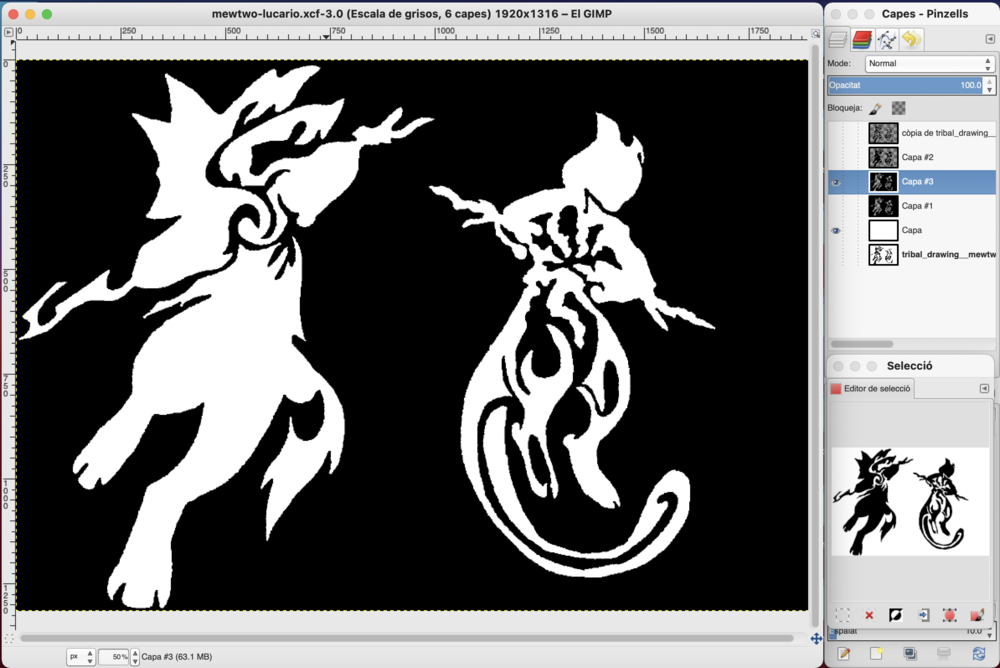This screenshot has height=668, width=1000.
Task: Open Capes panel tab configuration menu
Action: pyautogui.click(x=990, y=39)
